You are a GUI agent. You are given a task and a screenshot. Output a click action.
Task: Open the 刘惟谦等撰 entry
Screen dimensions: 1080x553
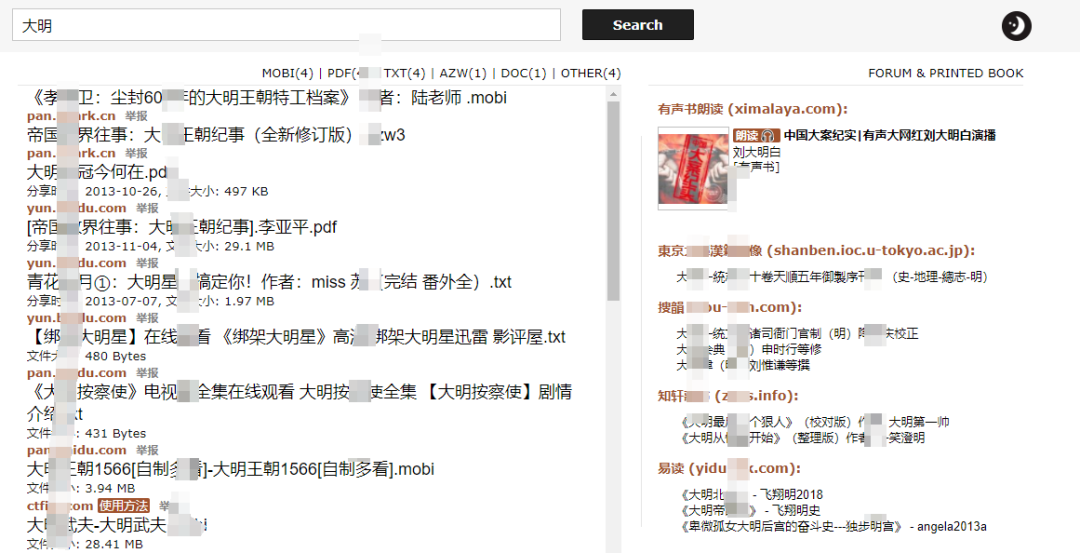(743, 366)
